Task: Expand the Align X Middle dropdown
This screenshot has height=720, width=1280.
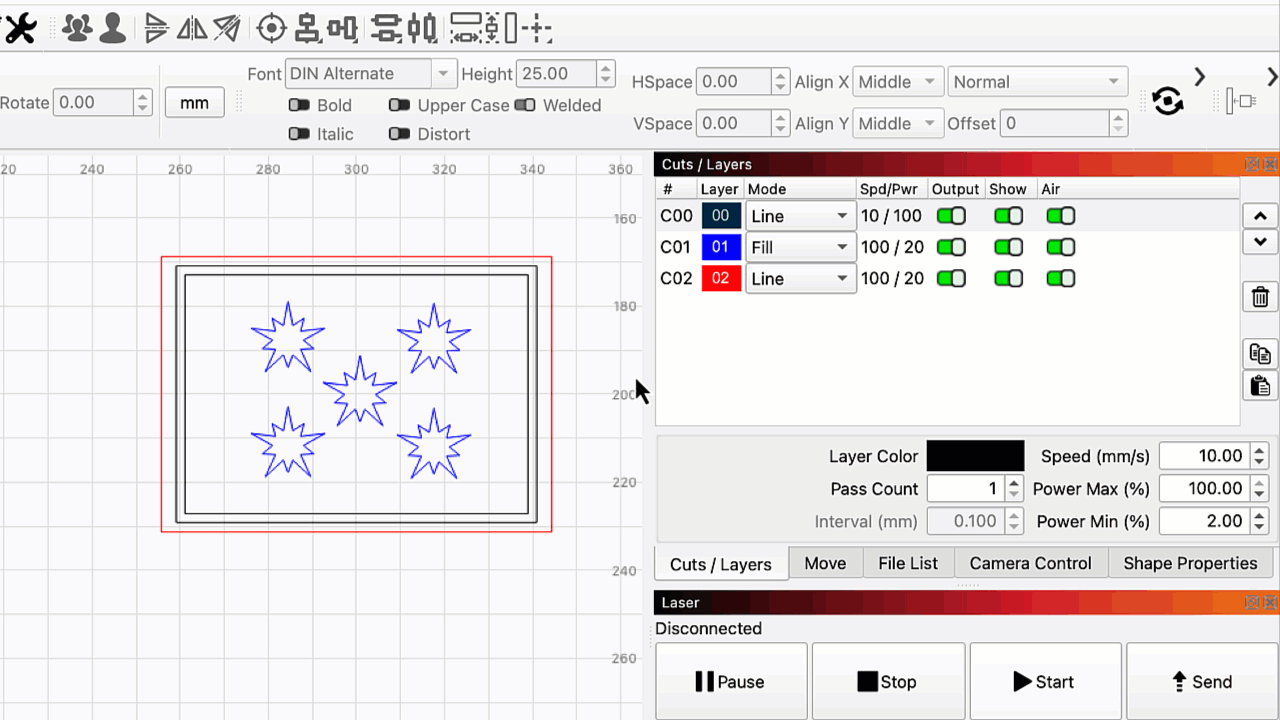Action: 898,82
